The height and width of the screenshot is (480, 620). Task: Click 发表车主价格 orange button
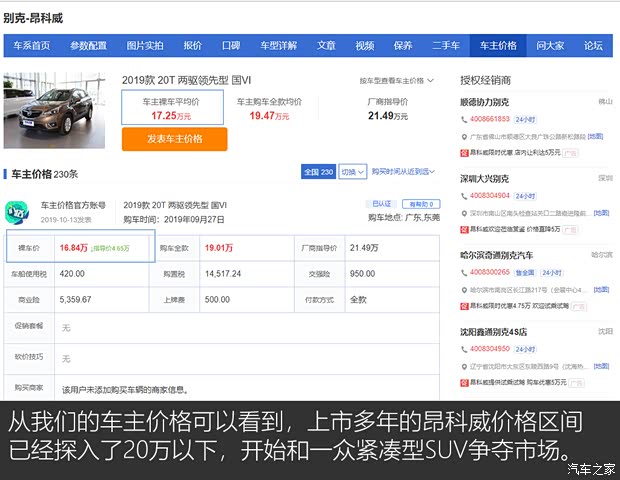pos(174,139)
